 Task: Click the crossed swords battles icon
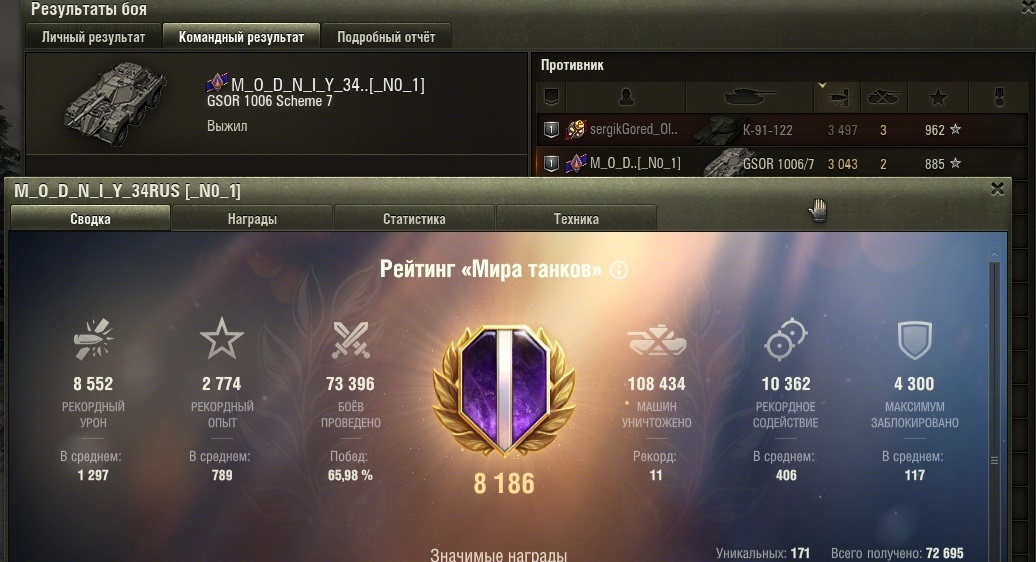tap(351, 339)
